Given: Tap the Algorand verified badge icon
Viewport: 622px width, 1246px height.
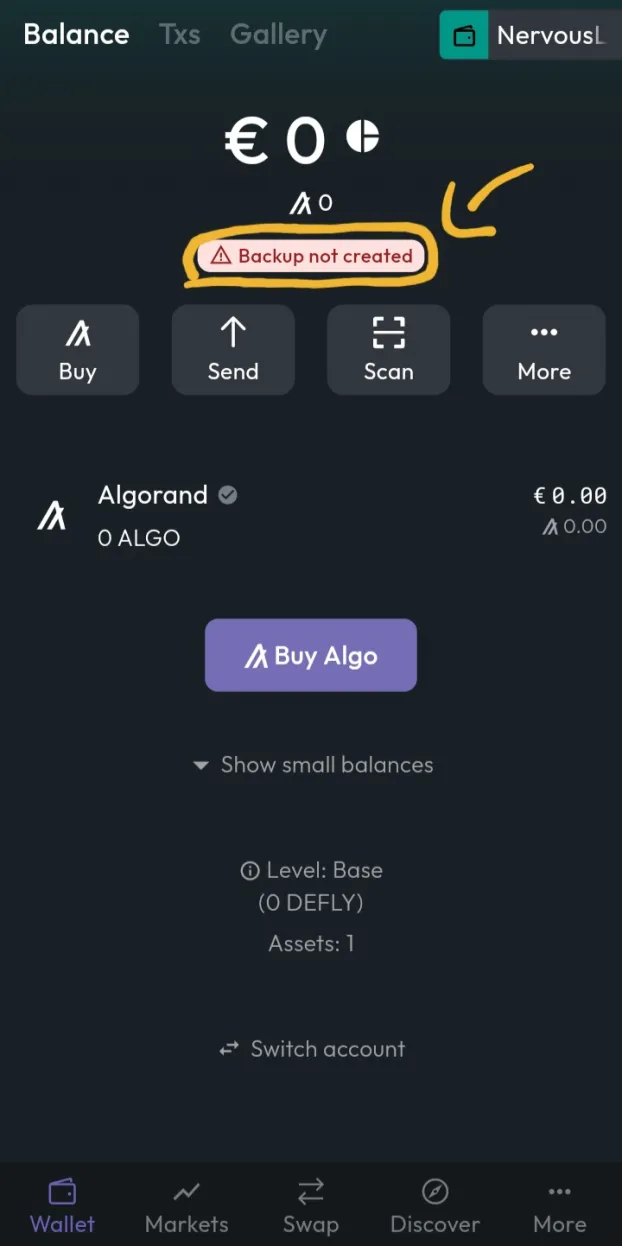Looking at the screenshot, I should (x=228, y=495).
